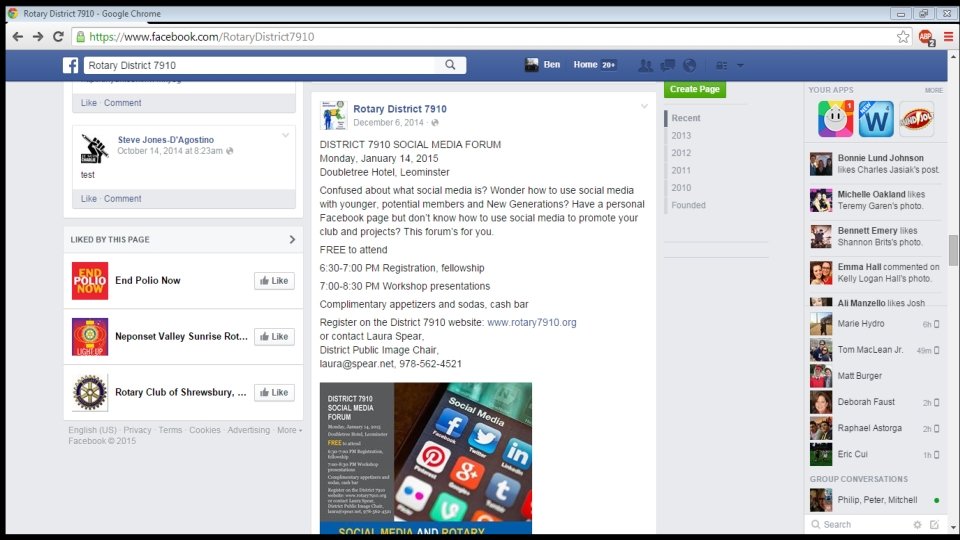The height and width of the screenshot is (540, 960).
Task: Open the Adblock Plus extension icon
Action: pos(926,37)
